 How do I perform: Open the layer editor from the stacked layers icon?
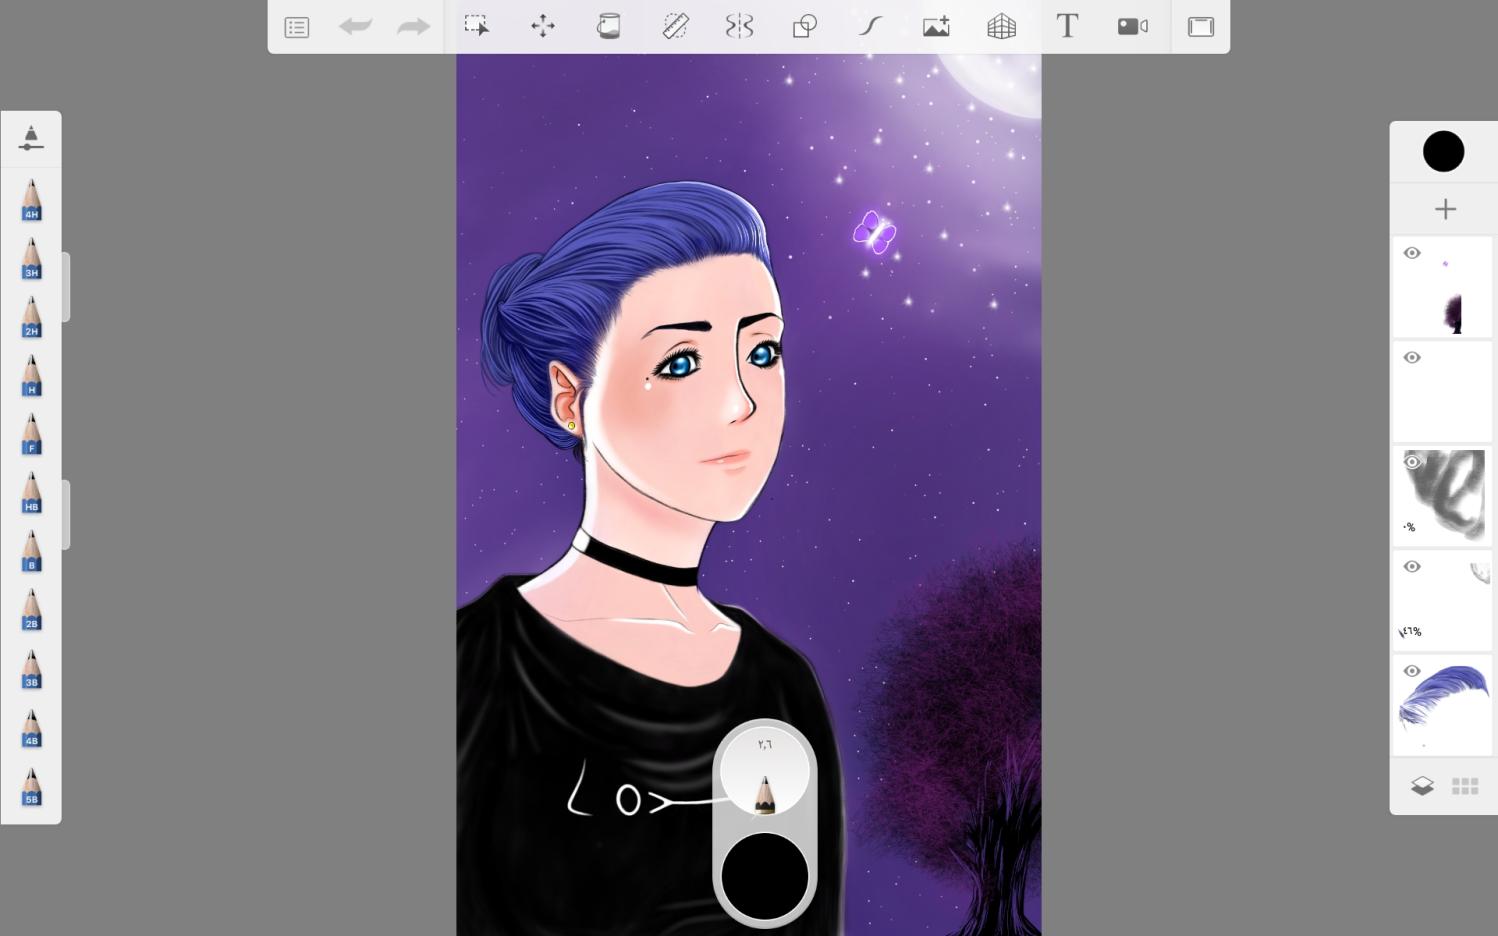[1422, 785]
